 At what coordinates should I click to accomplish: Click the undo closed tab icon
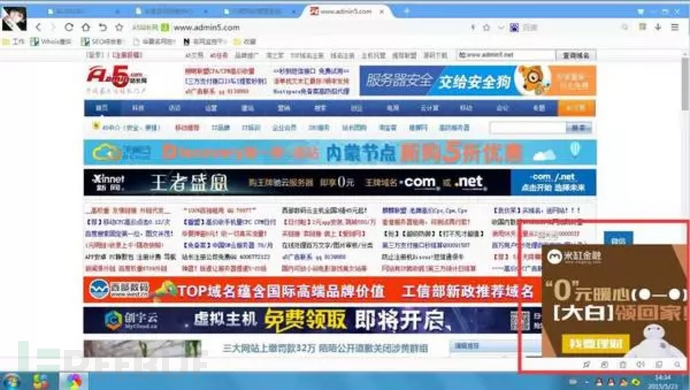103,27
